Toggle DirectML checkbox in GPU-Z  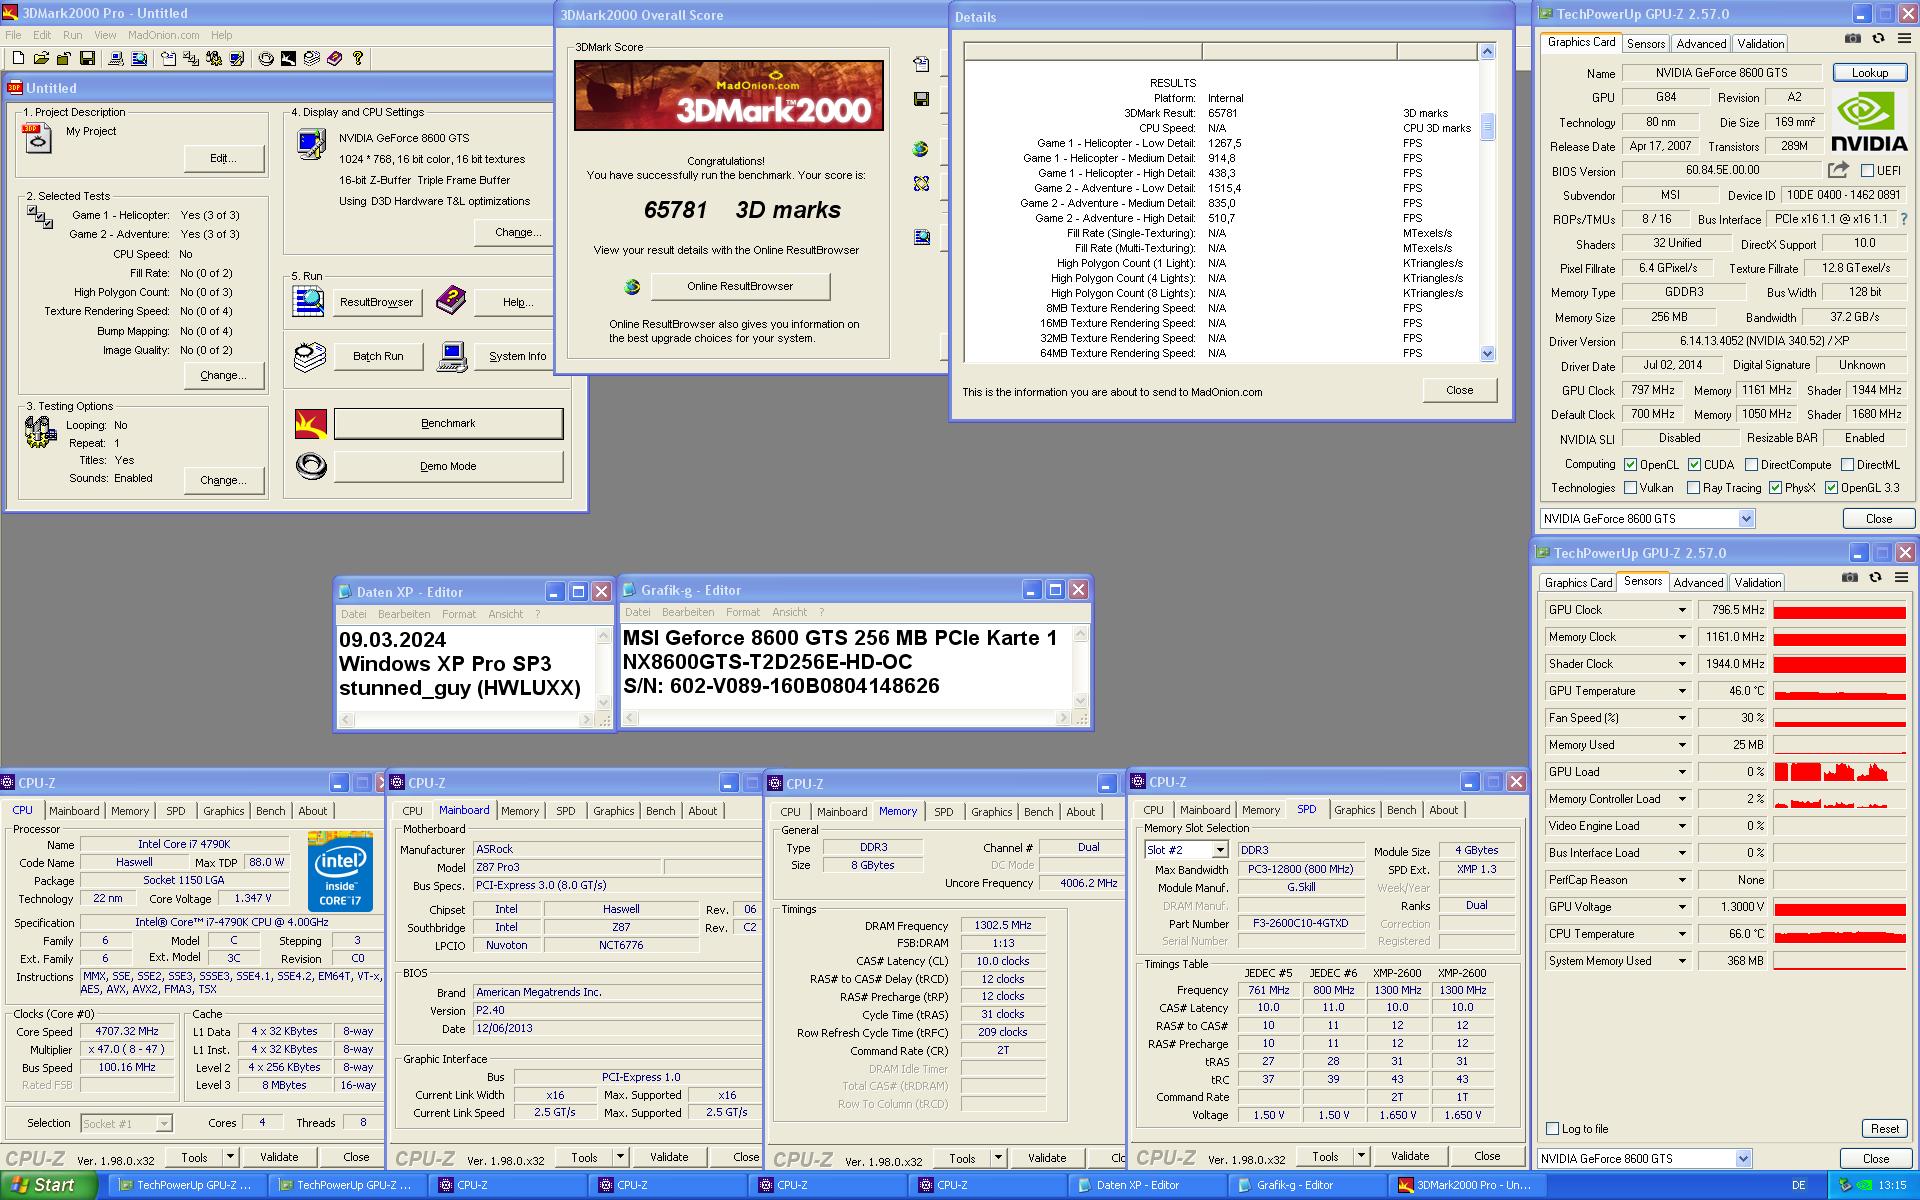(x=1847, y=465)
